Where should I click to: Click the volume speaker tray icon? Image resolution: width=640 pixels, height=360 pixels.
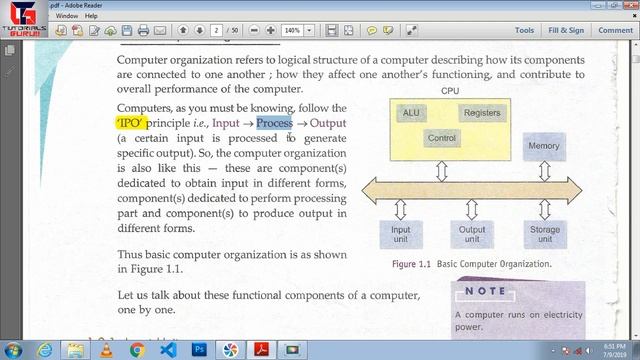[589, 351]
